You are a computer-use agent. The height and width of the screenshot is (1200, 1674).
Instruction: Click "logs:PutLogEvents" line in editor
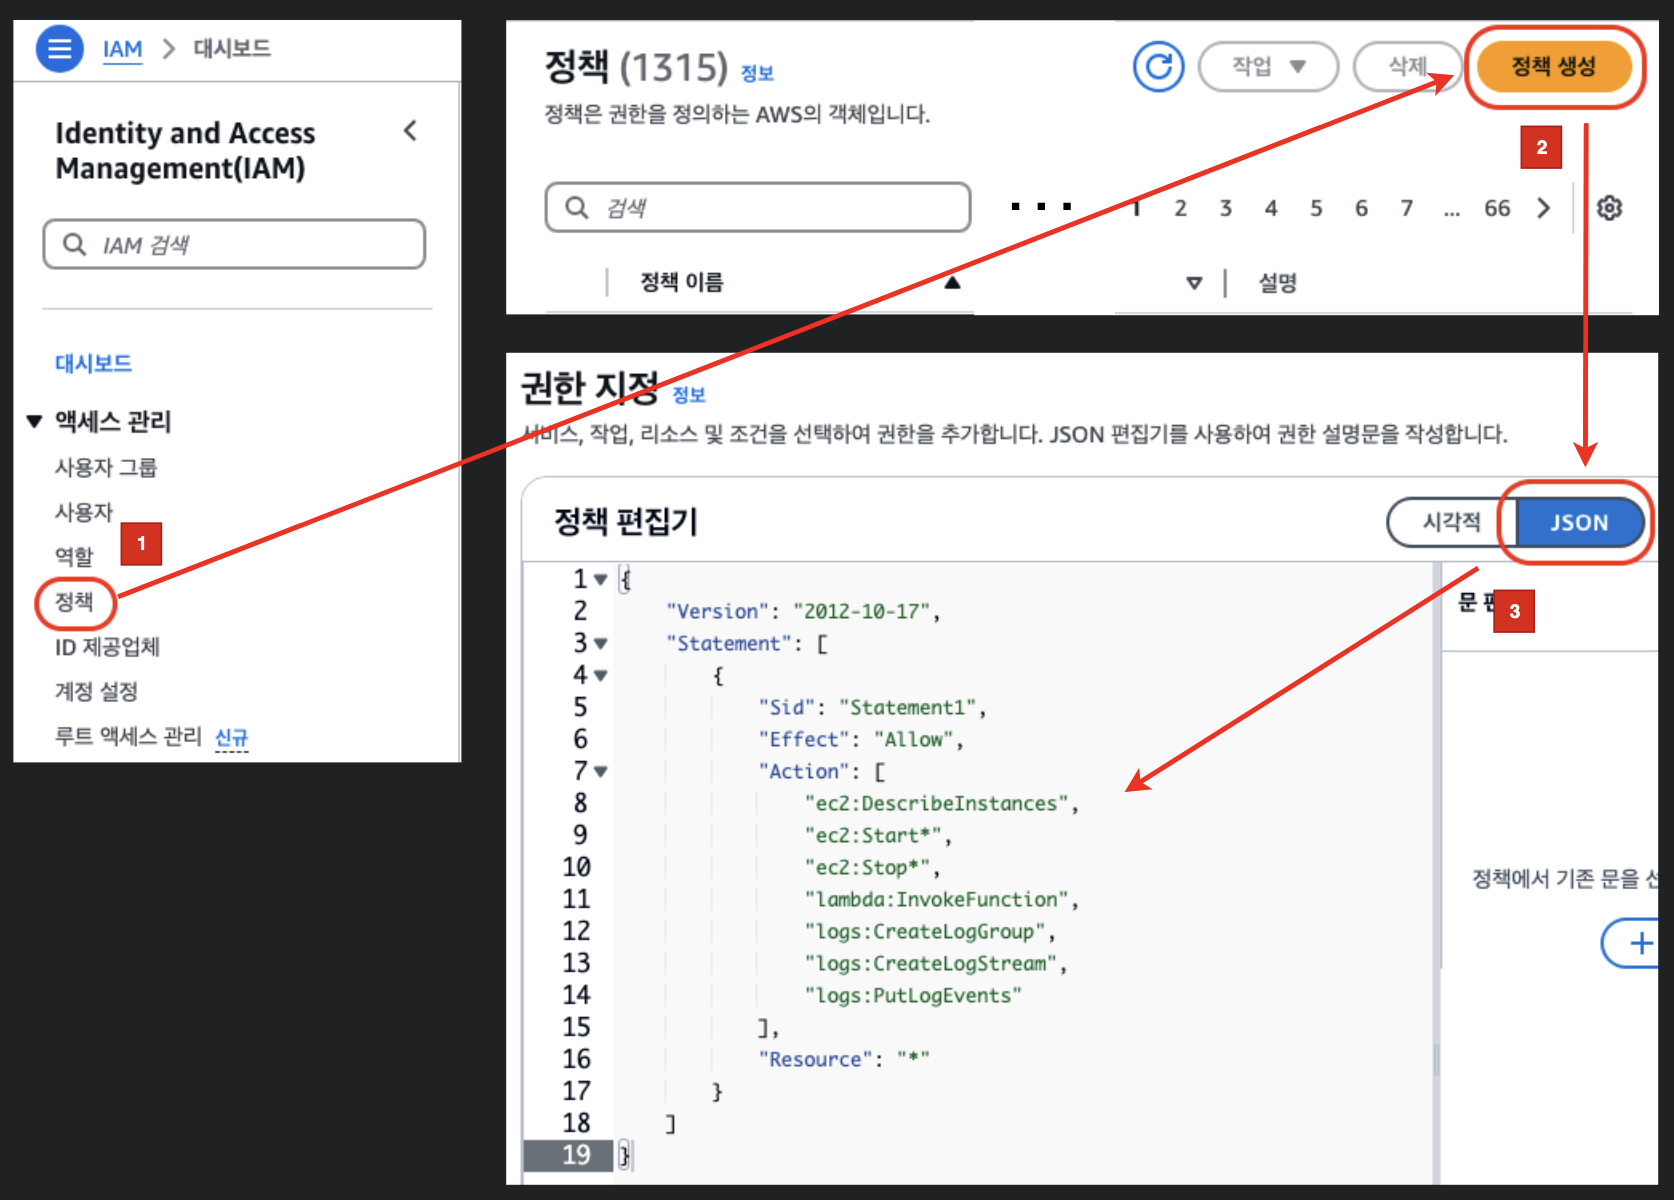click(913, 996)
